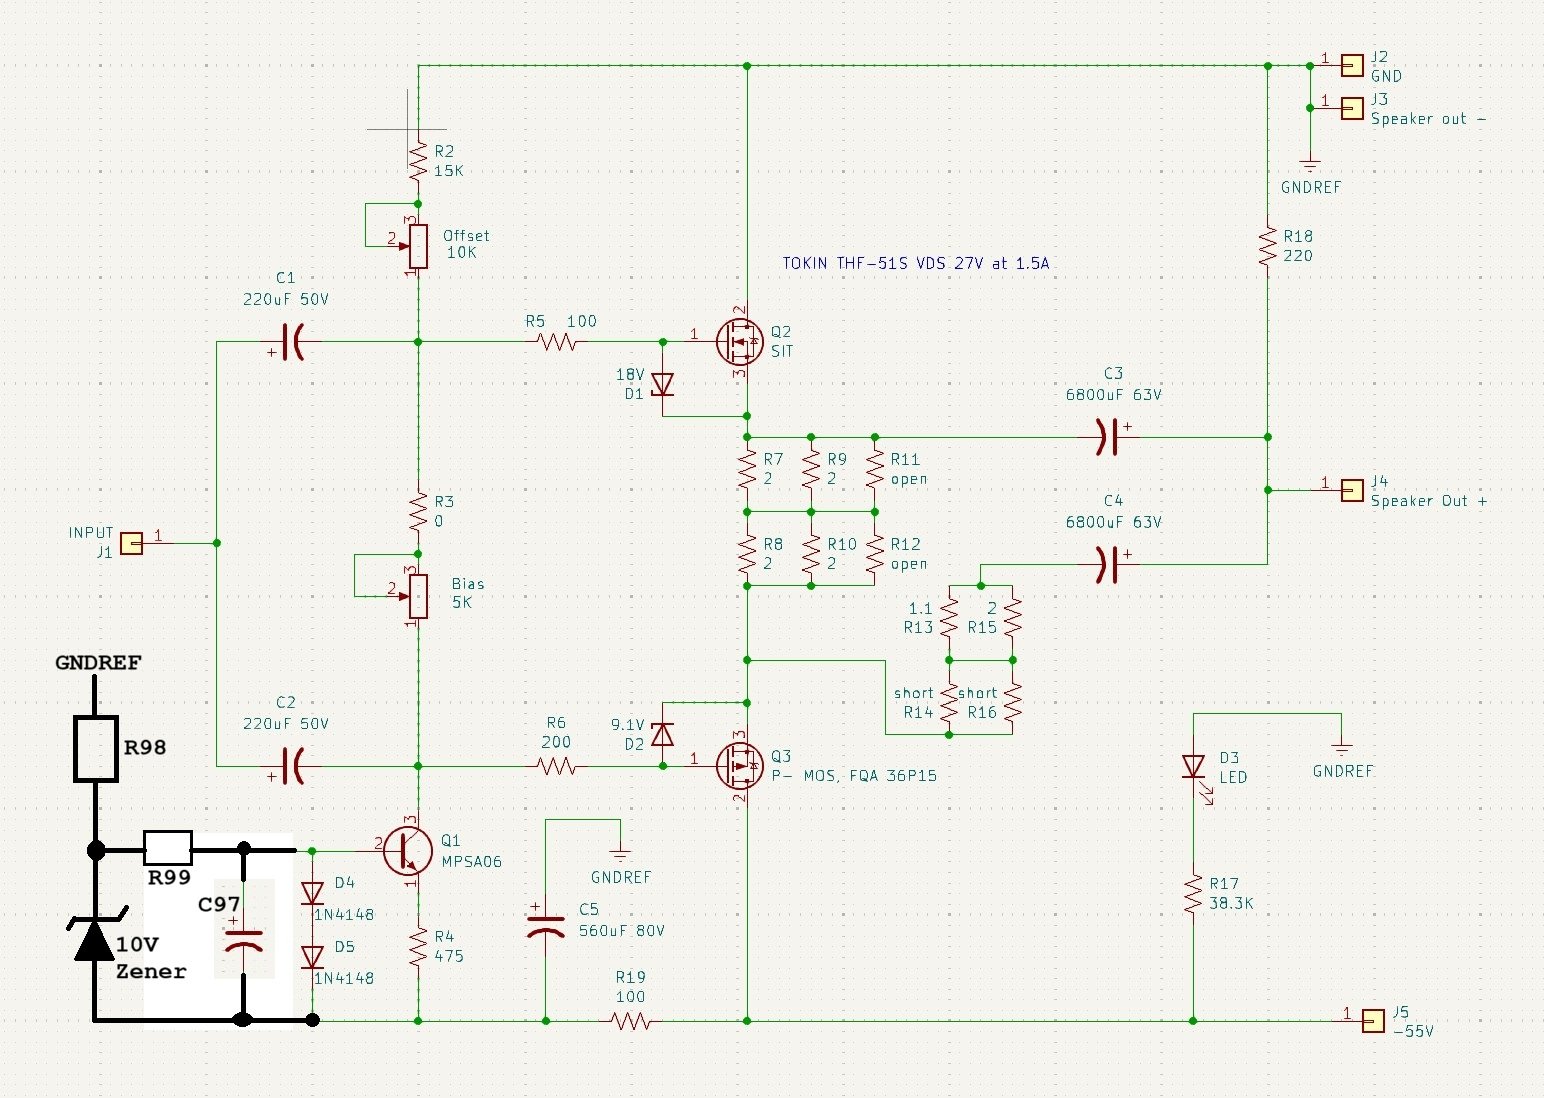Click the R16 short resistor symbol

(1013, 703)
